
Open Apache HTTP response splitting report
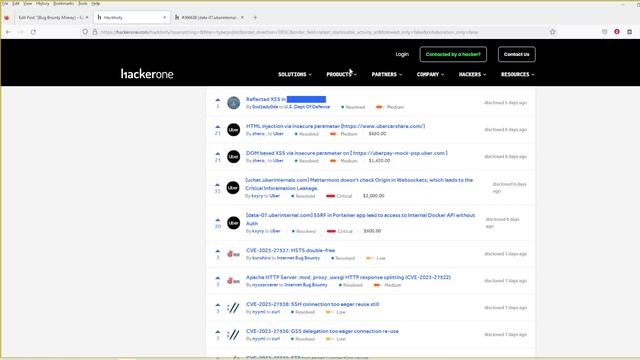point(348,277)
